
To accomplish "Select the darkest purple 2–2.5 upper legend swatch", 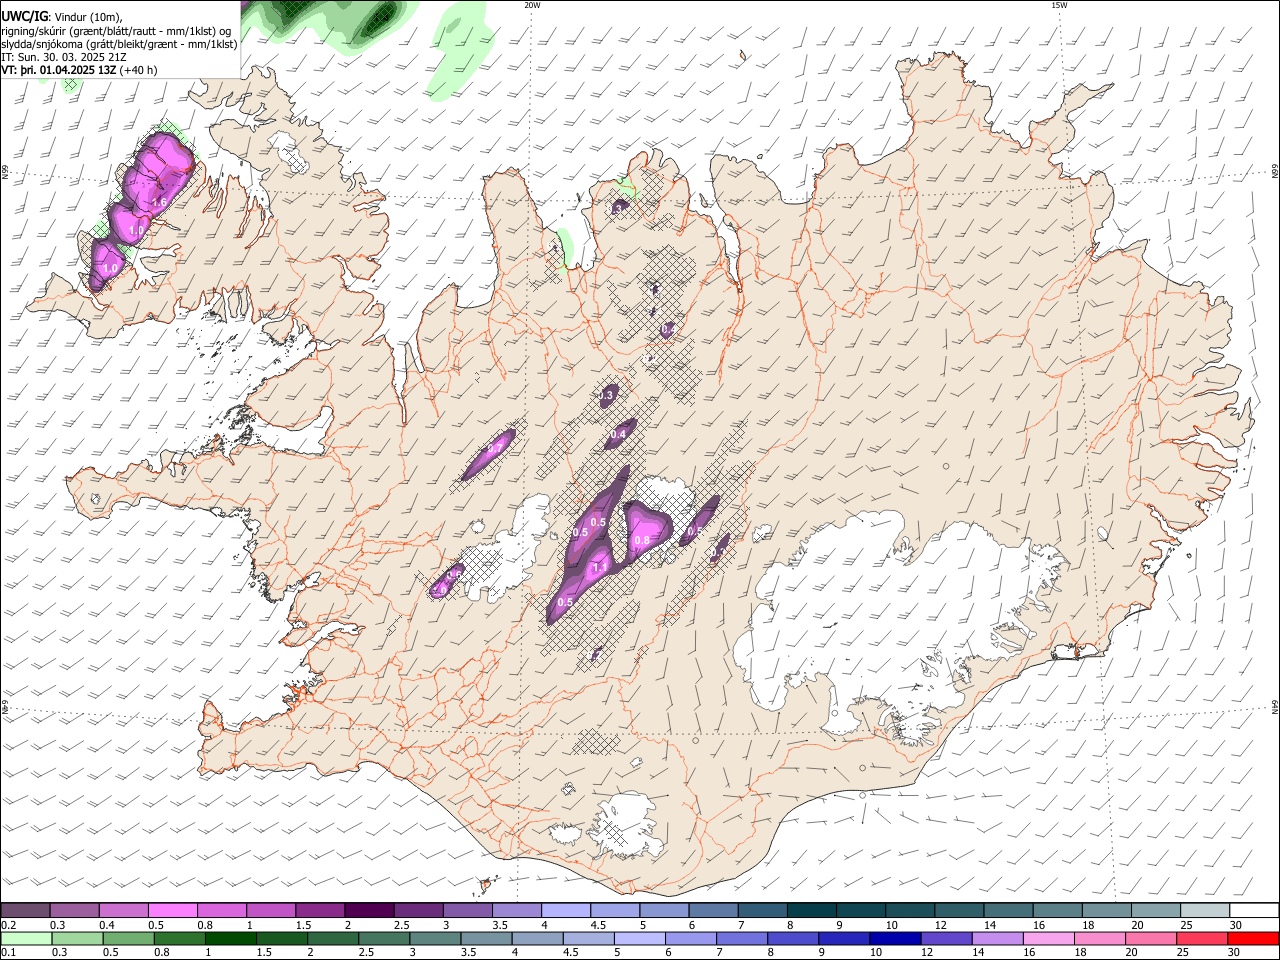I will click(x=369, y=910).
